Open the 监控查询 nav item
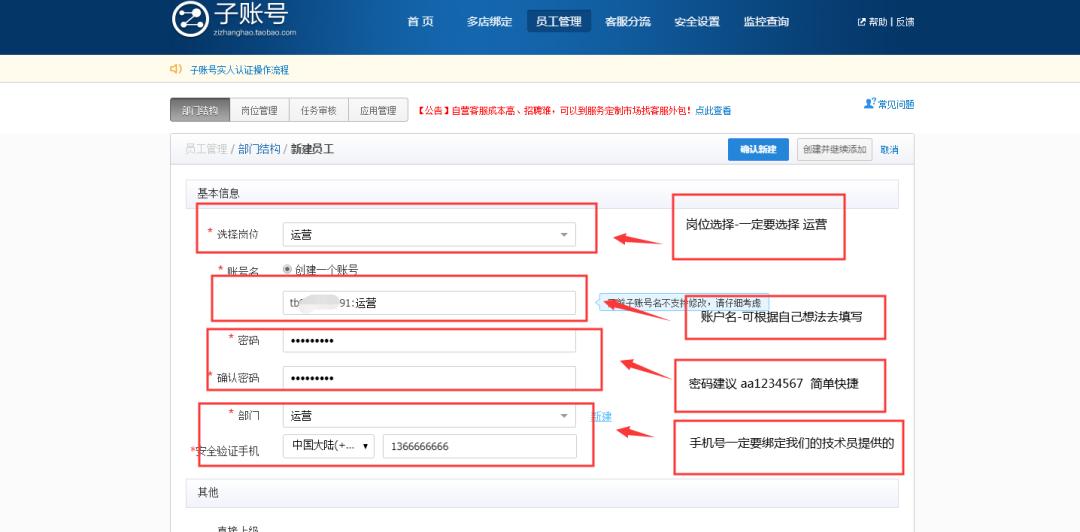 coord(766,21)
